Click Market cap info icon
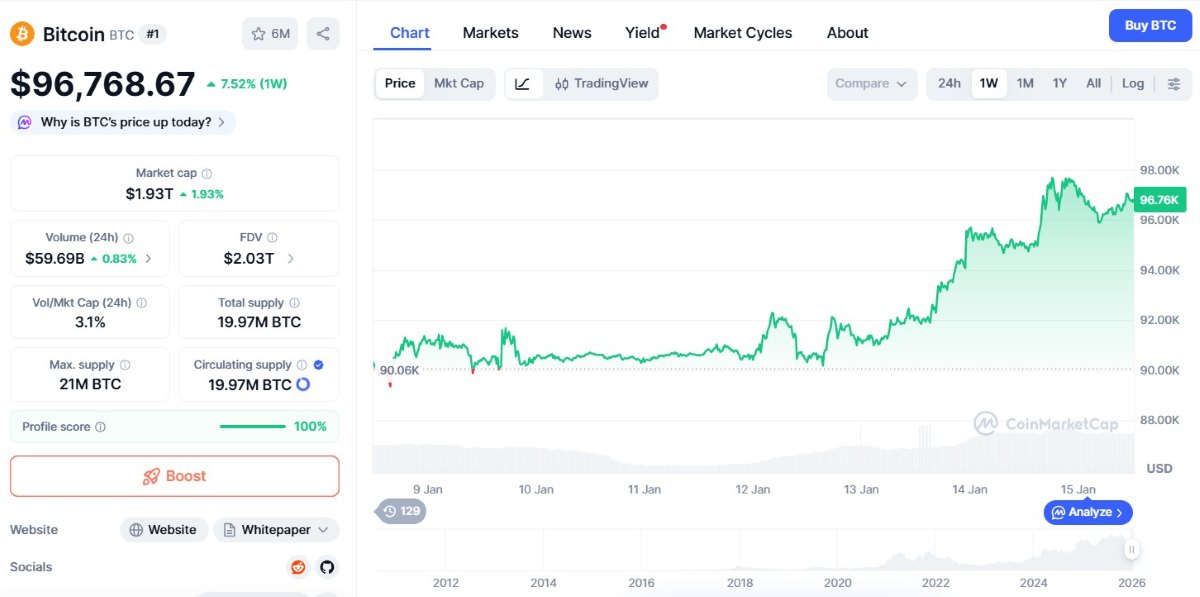The width and height of the screenshot is (1200, 597). click(207, 174)
